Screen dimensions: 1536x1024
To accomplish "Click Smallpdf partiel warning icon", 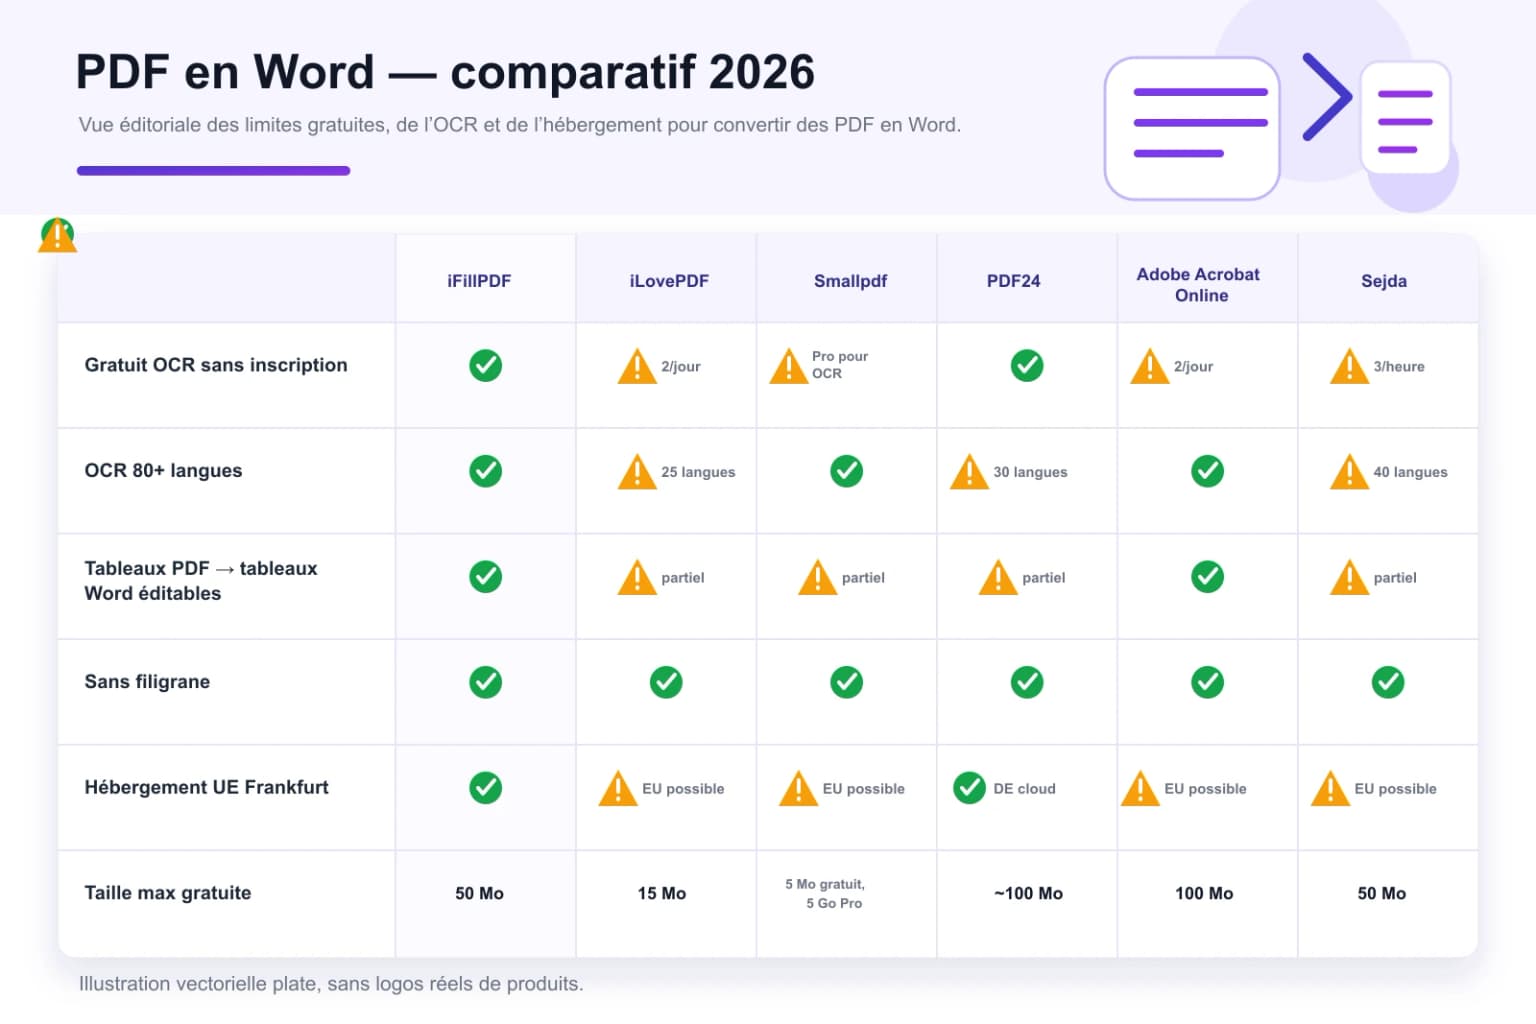I will tap(817, 577).
